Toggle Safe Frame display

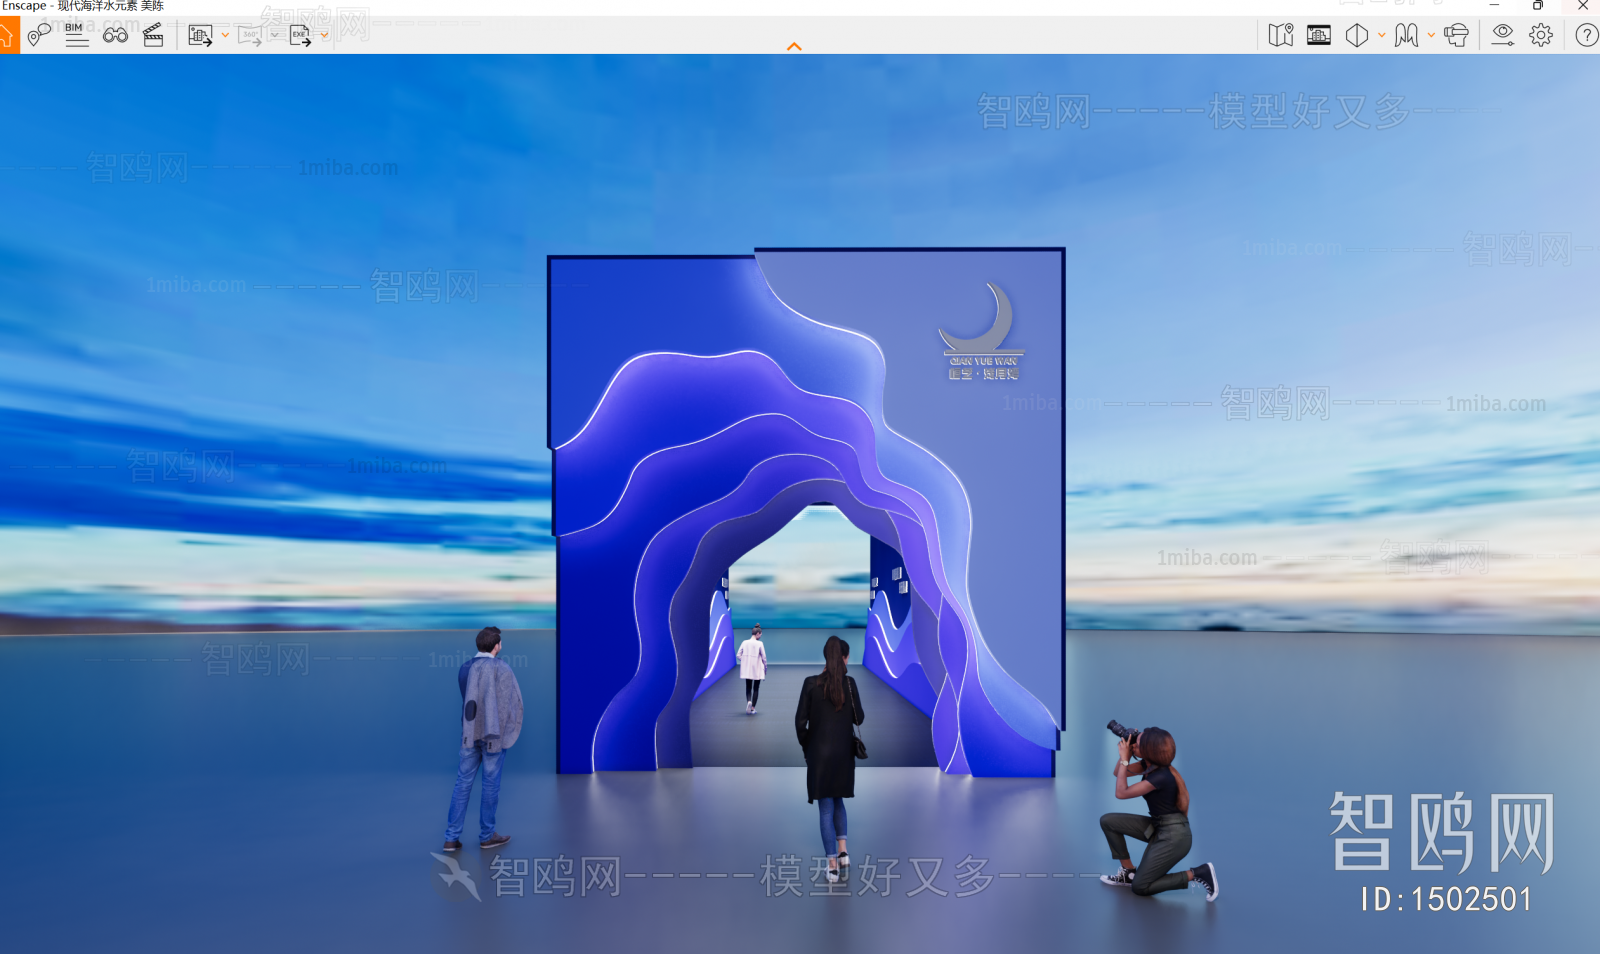pos(1319,35)
